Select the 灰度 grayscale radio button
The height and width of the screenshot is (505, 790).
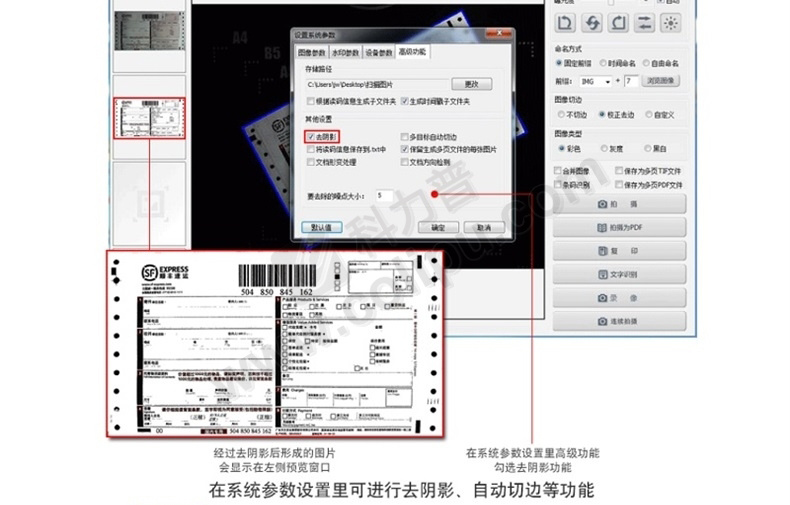pyautogui.click(x=603, y=148)
